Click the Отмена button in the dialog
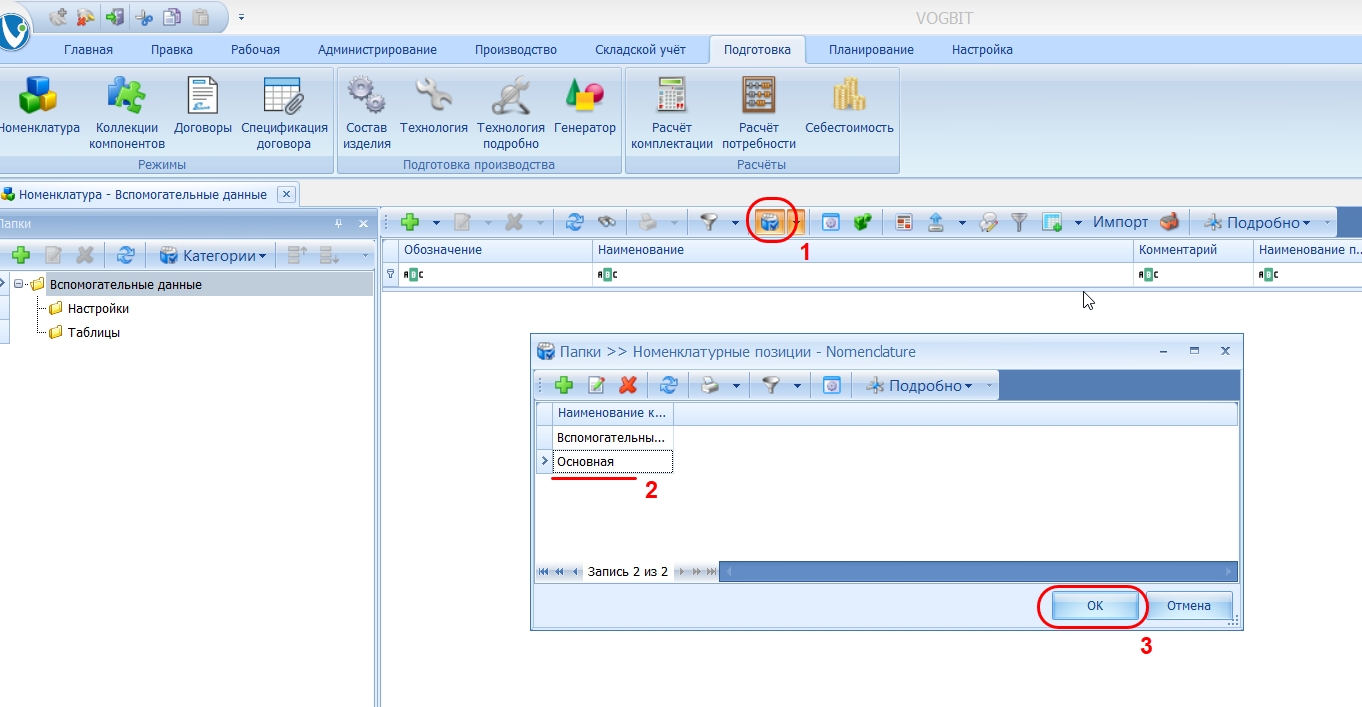The height and width of the screenshot is (707, 1362). click(x=1188, y=605)
